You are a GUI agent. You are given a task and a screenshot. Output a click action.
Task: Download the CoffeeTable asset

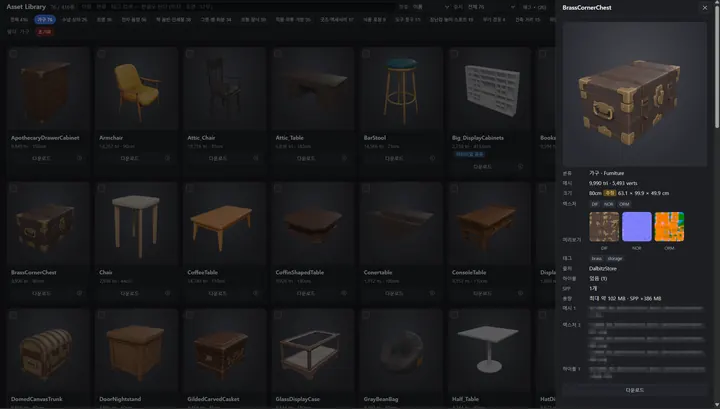[217, 293]
